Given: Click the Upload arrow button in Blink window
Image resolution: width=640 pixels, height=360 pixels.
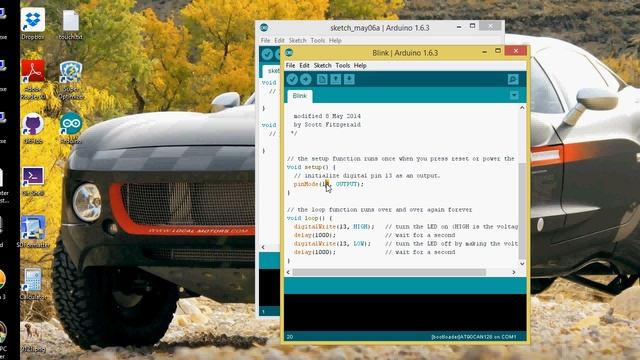Looking at the screenshot, I should (x=306, y=79).
